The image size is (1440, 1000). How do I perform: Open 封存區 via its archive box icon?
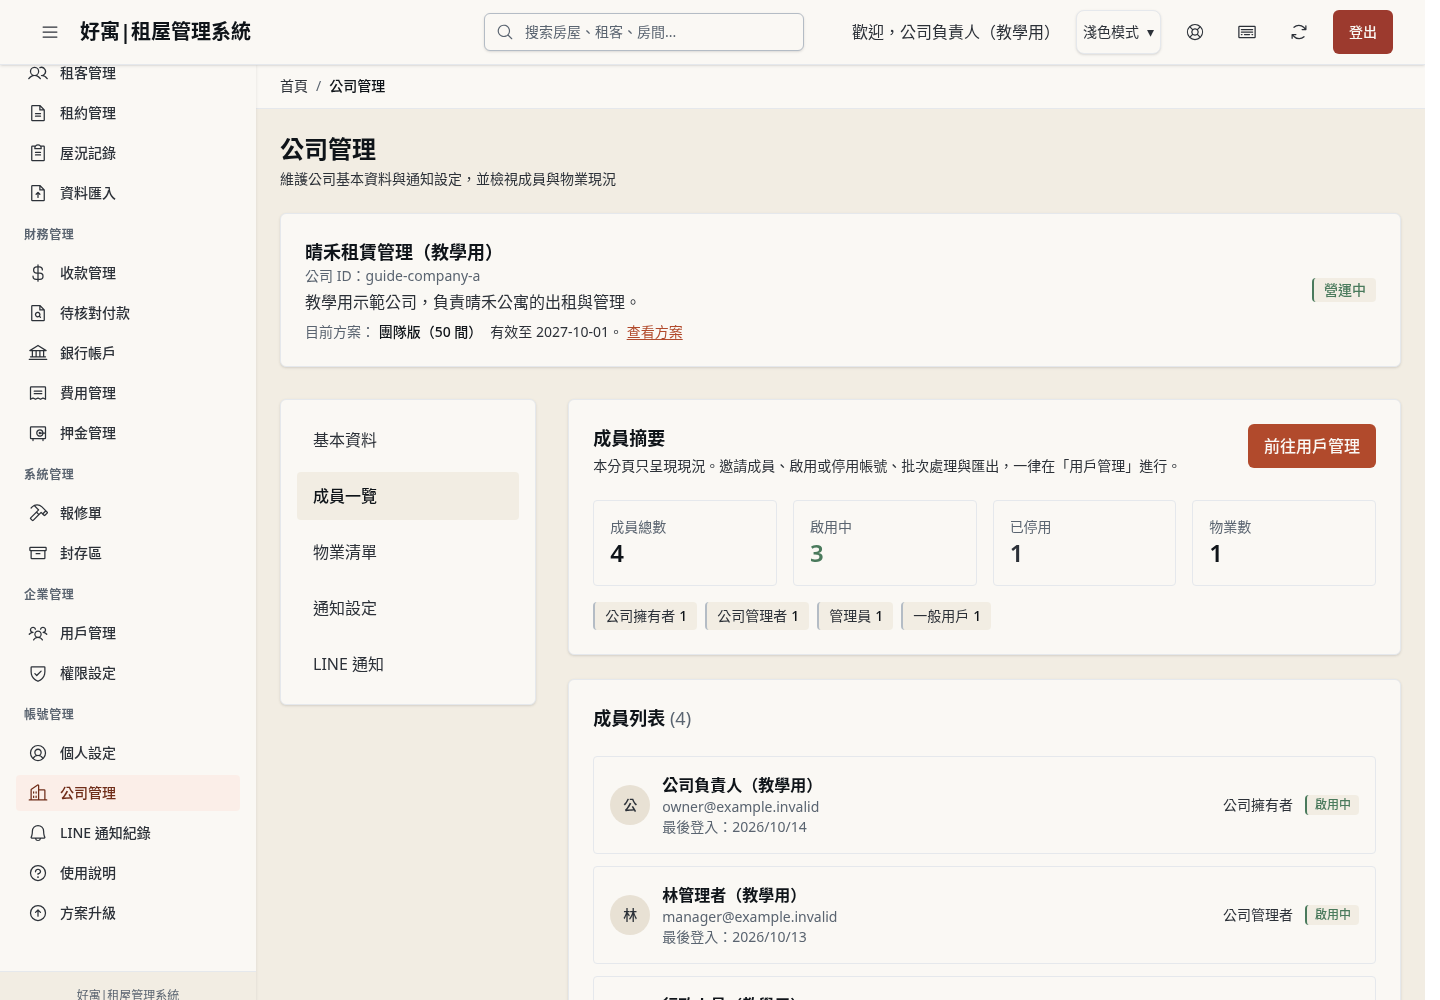point(38,553)
